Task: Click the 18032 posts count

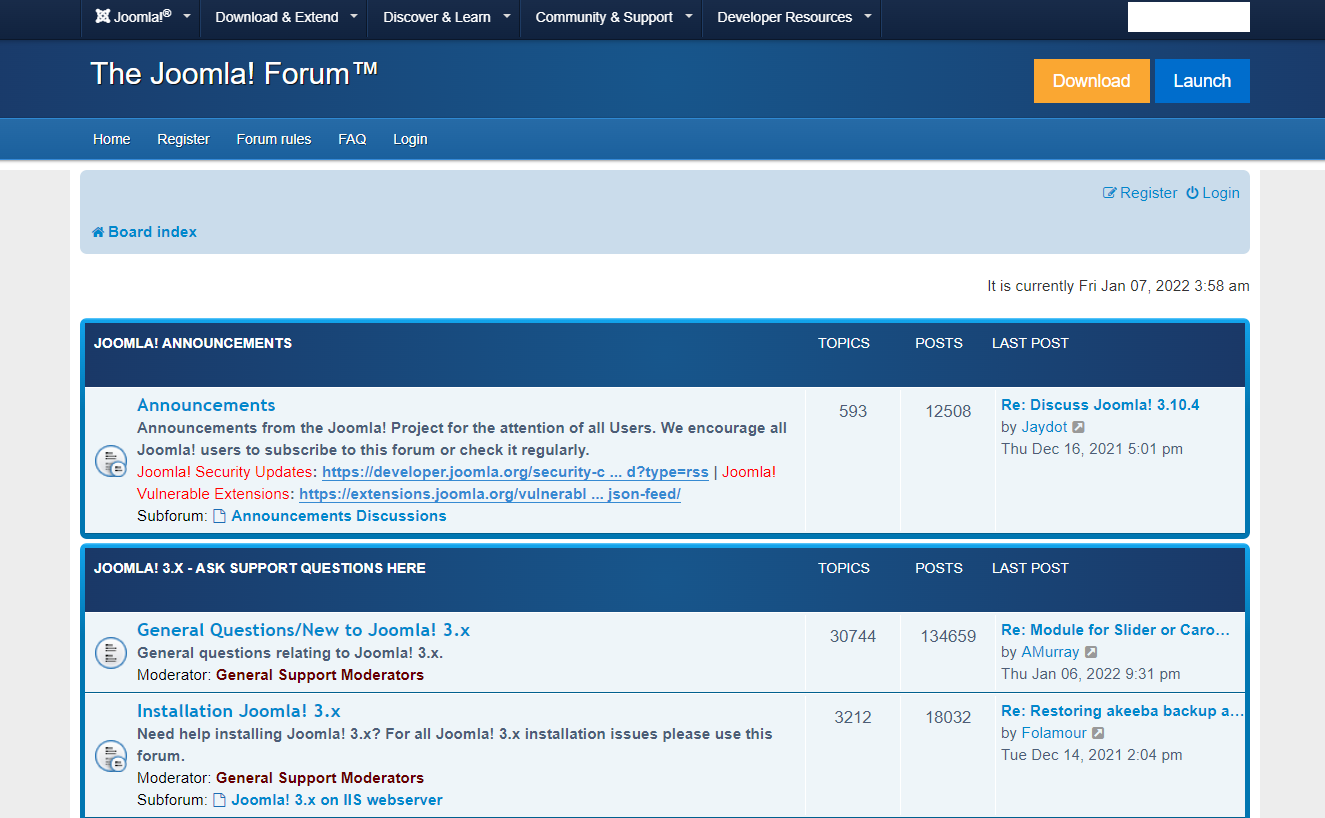Action: click(948, 717)
